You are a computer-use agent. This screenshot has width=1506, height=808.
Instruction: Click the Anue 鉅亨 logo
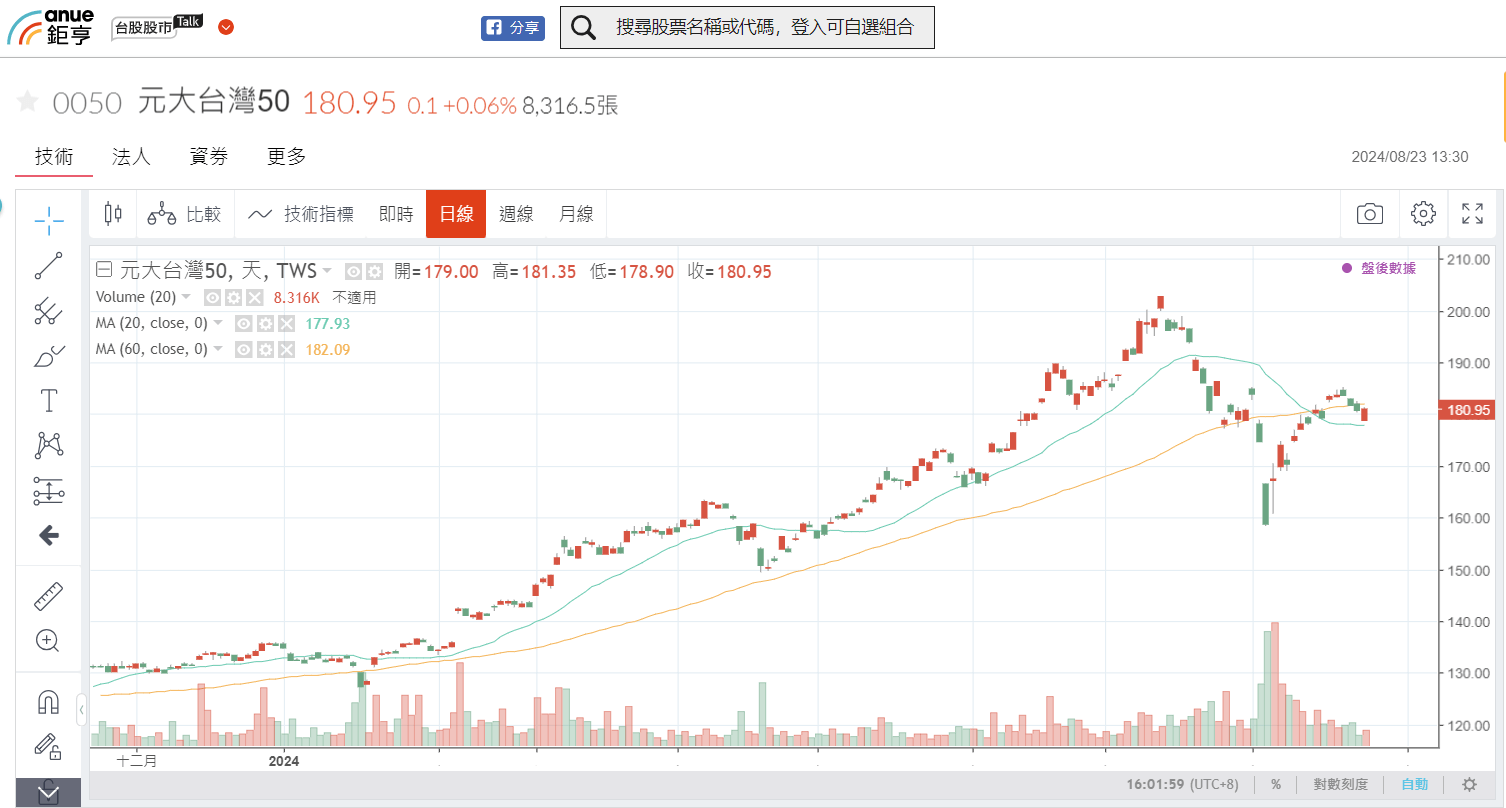tap(52, 27)
